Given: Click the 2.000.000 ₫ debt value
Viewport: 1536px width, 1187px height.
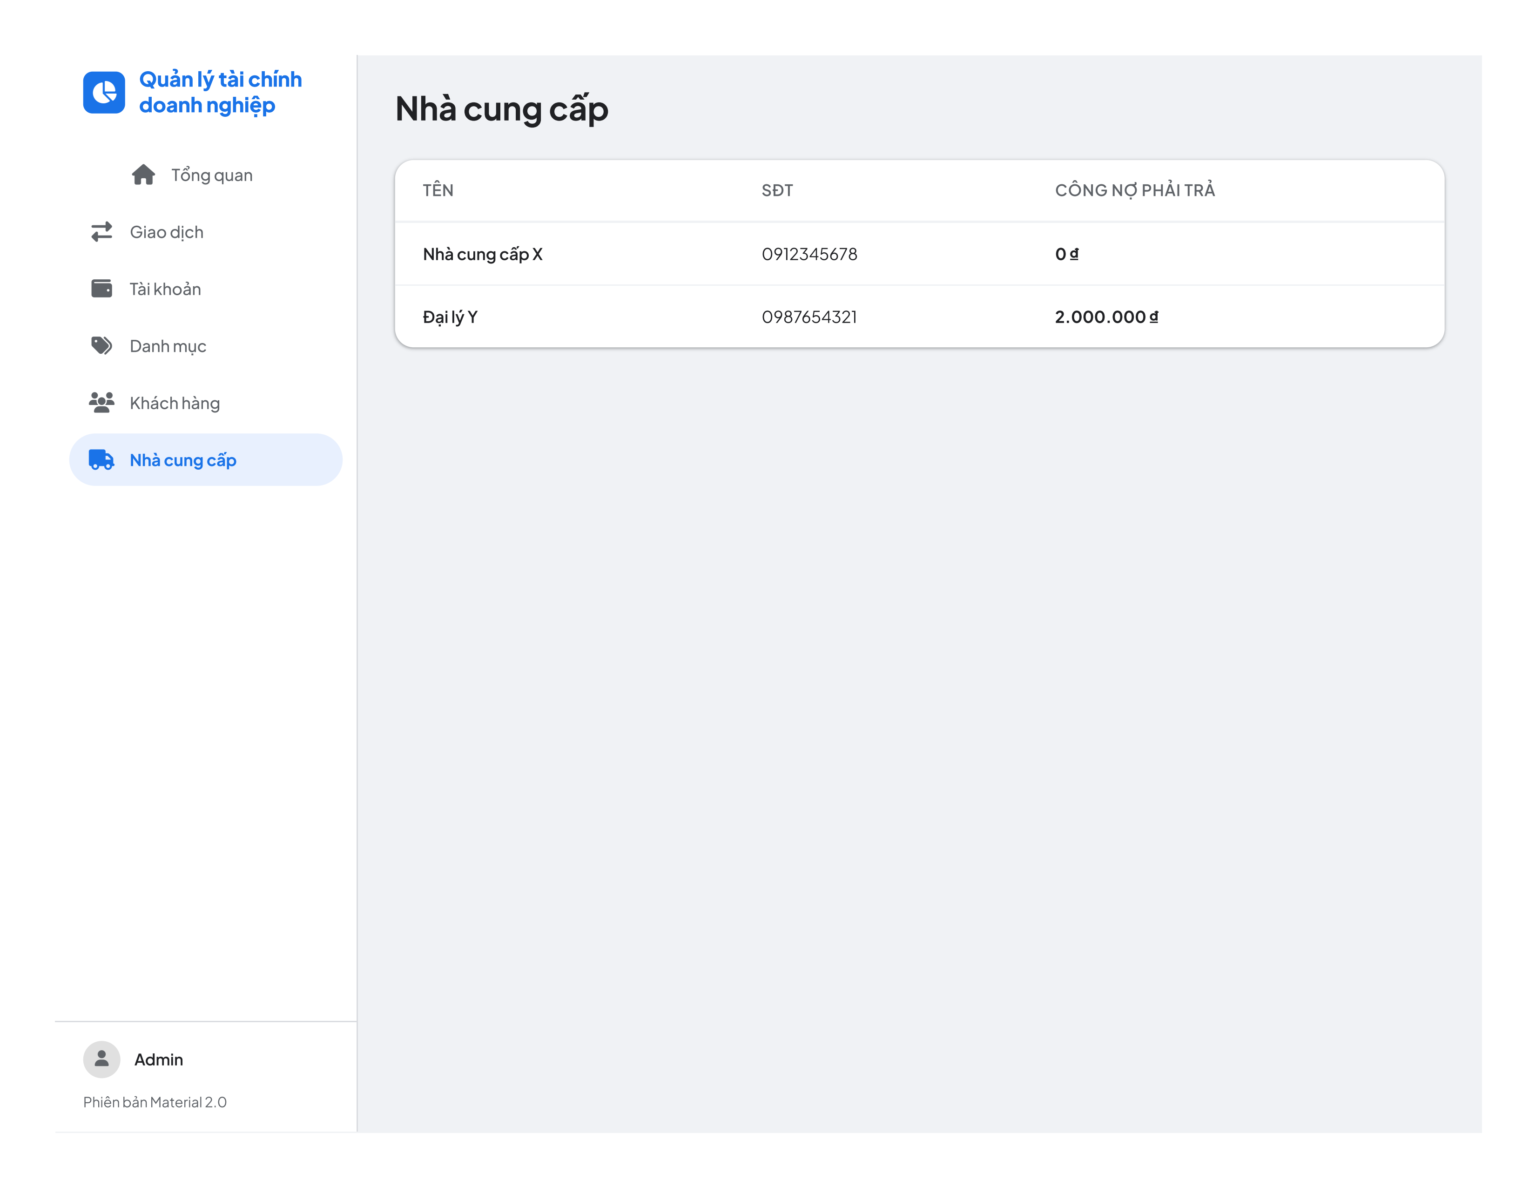Looking at the screenshot, I should (x=1107, y=317).
